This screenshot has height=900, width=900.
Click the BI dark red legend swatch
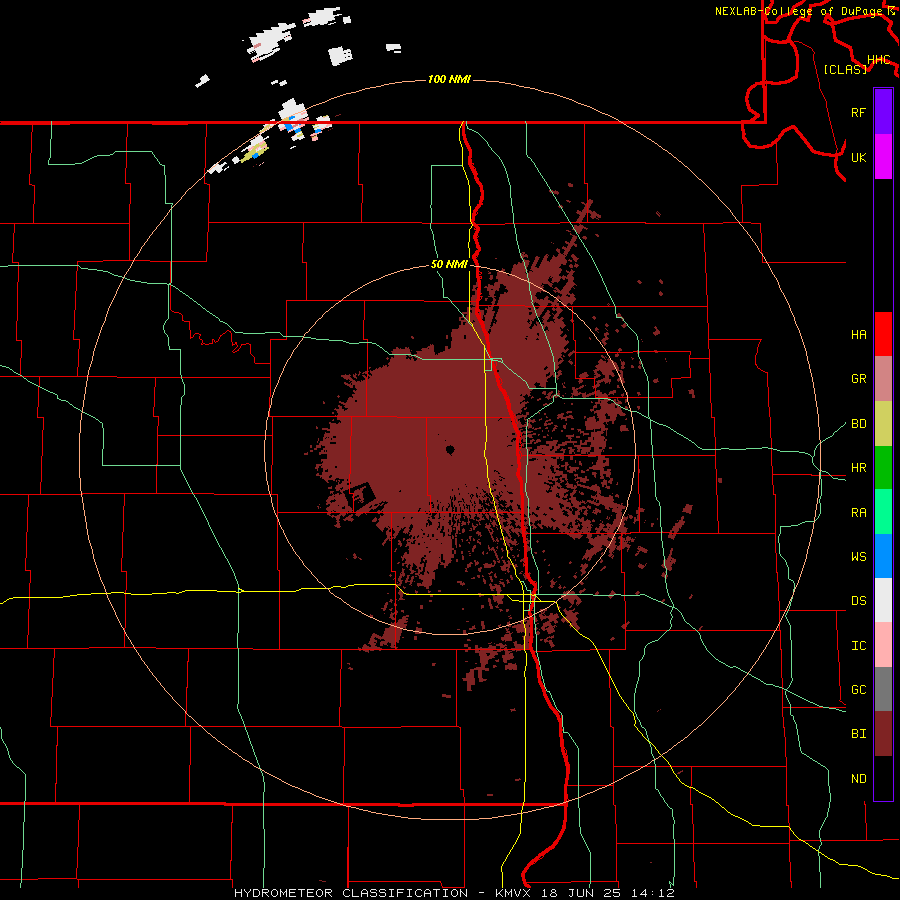[883, 734]
